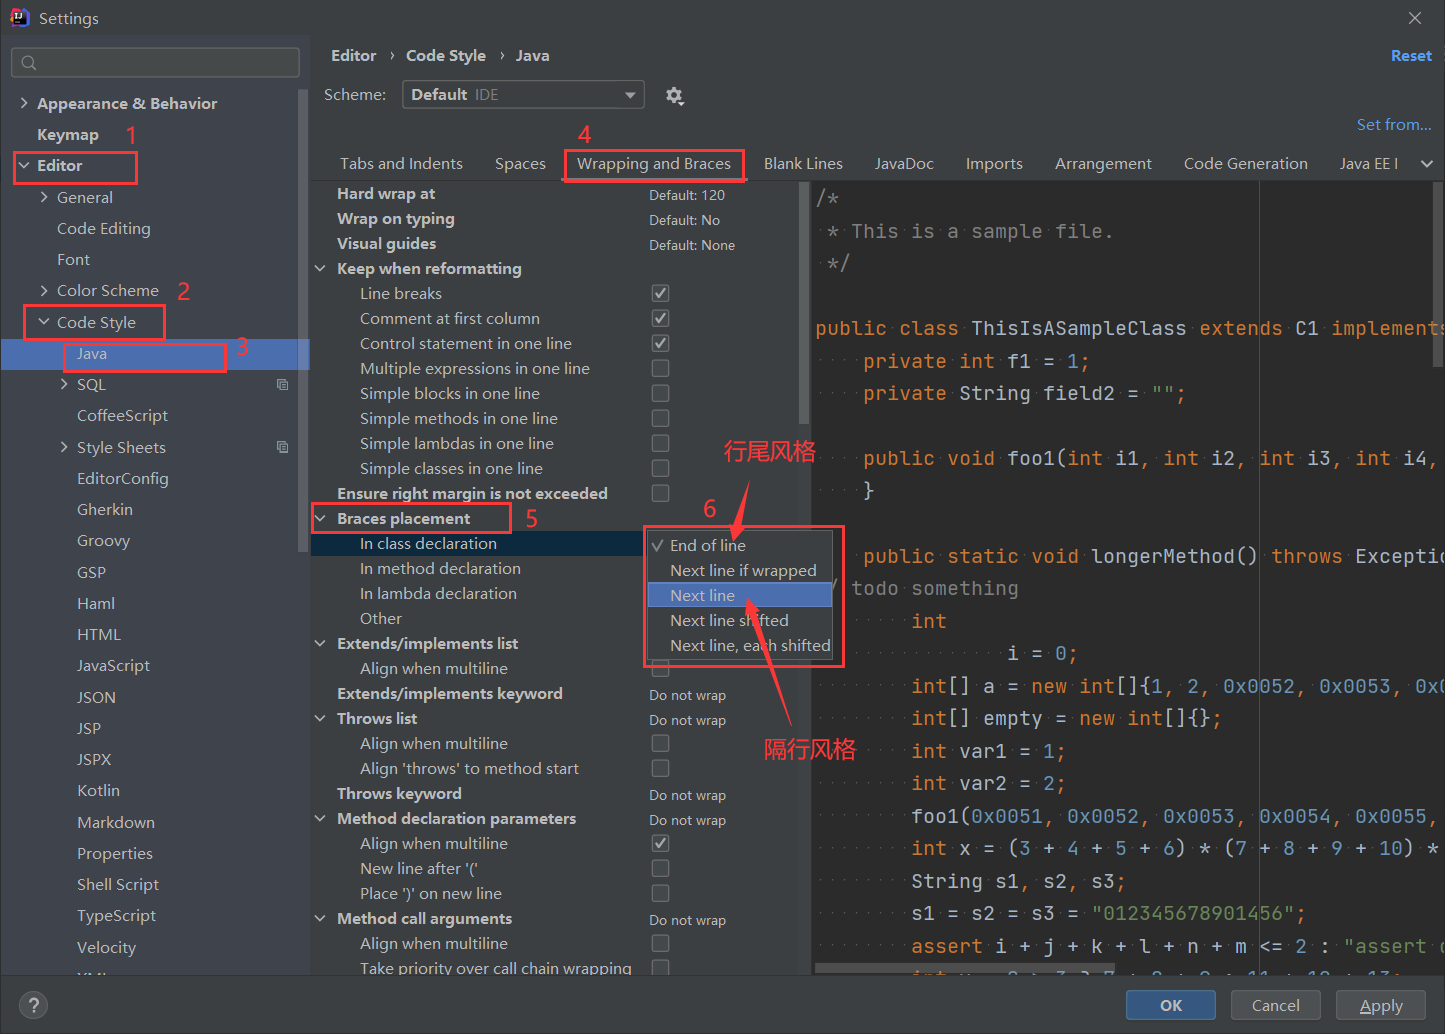Image resolution: width=1445 pixels, height=1034 pixels.
Task: Collapse the Code Style node
Action: [44, 322]
